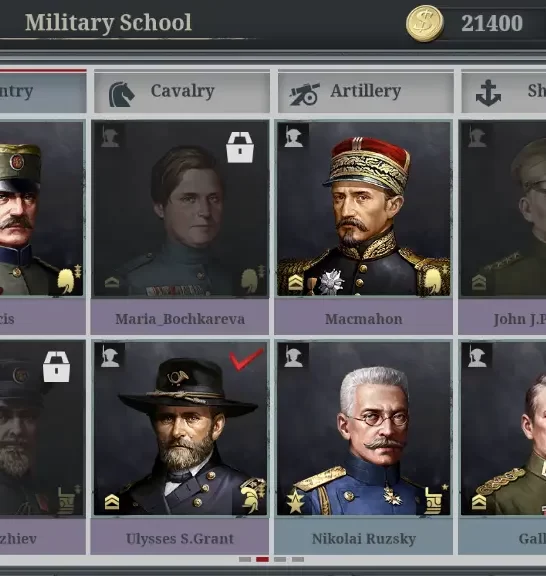Viewport: 546px width, 576px height.
Task: Click the Maria_Bochkareva name label
Action: [x=180, y=319]
